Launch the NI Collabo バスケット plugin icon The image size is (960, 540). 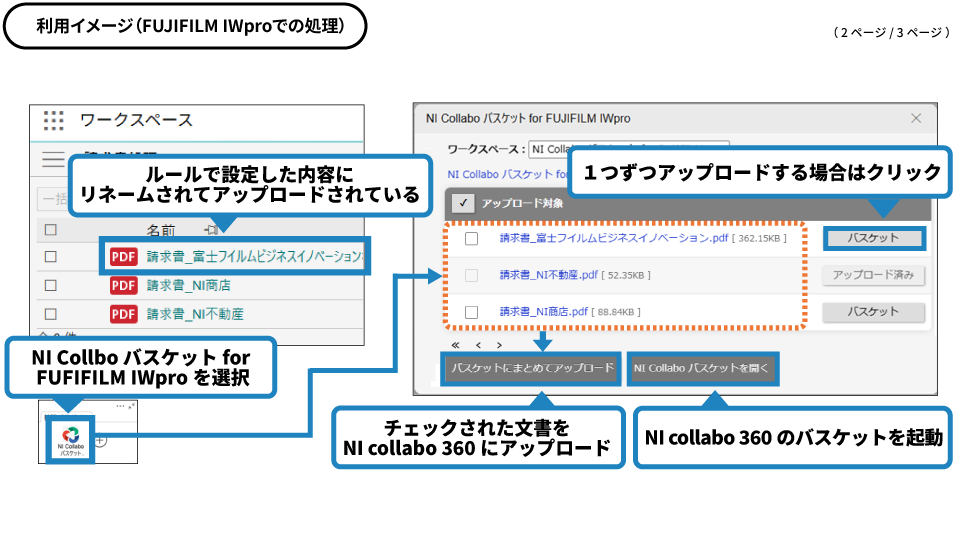click(70, 441)
